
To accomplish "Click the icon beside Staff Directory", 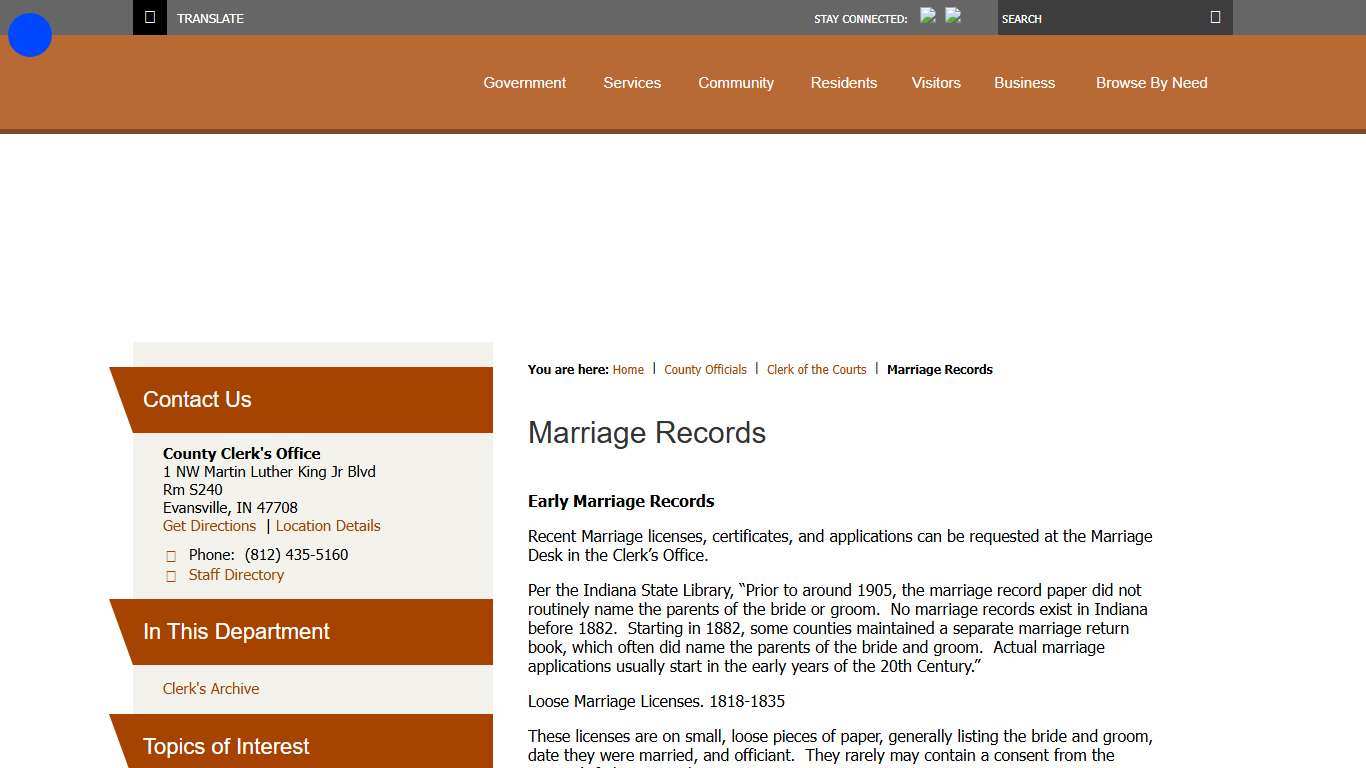I will 171,575.
